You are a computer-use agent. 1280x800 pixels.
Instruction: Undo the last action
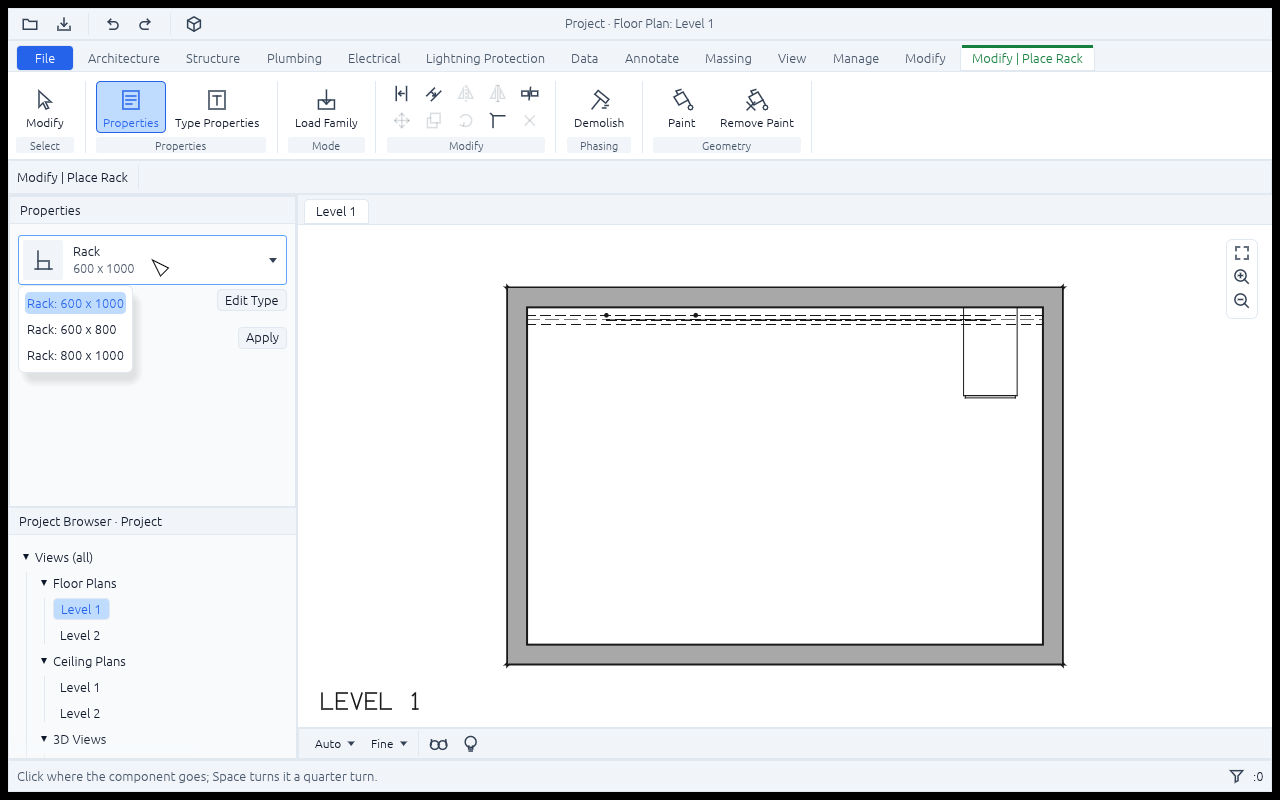pyautogui.click(x=113, y=24)
